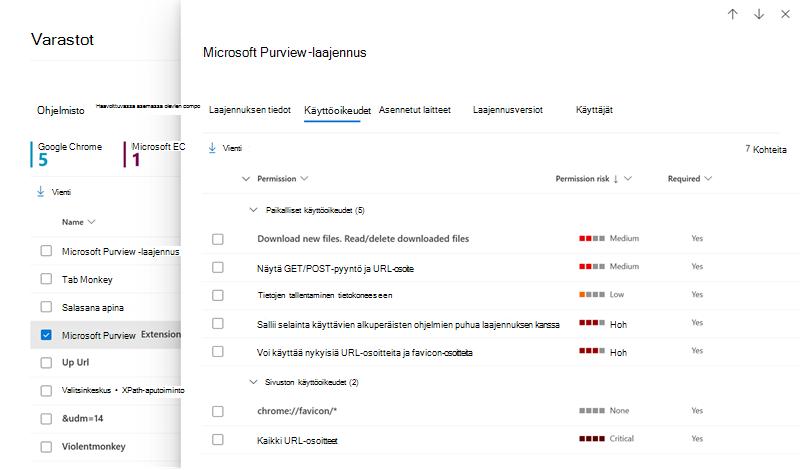Viewport: 800px width, 470px height.
Task: Click the sort arrow next to Permission risk
Action: [x=616, y=179]
